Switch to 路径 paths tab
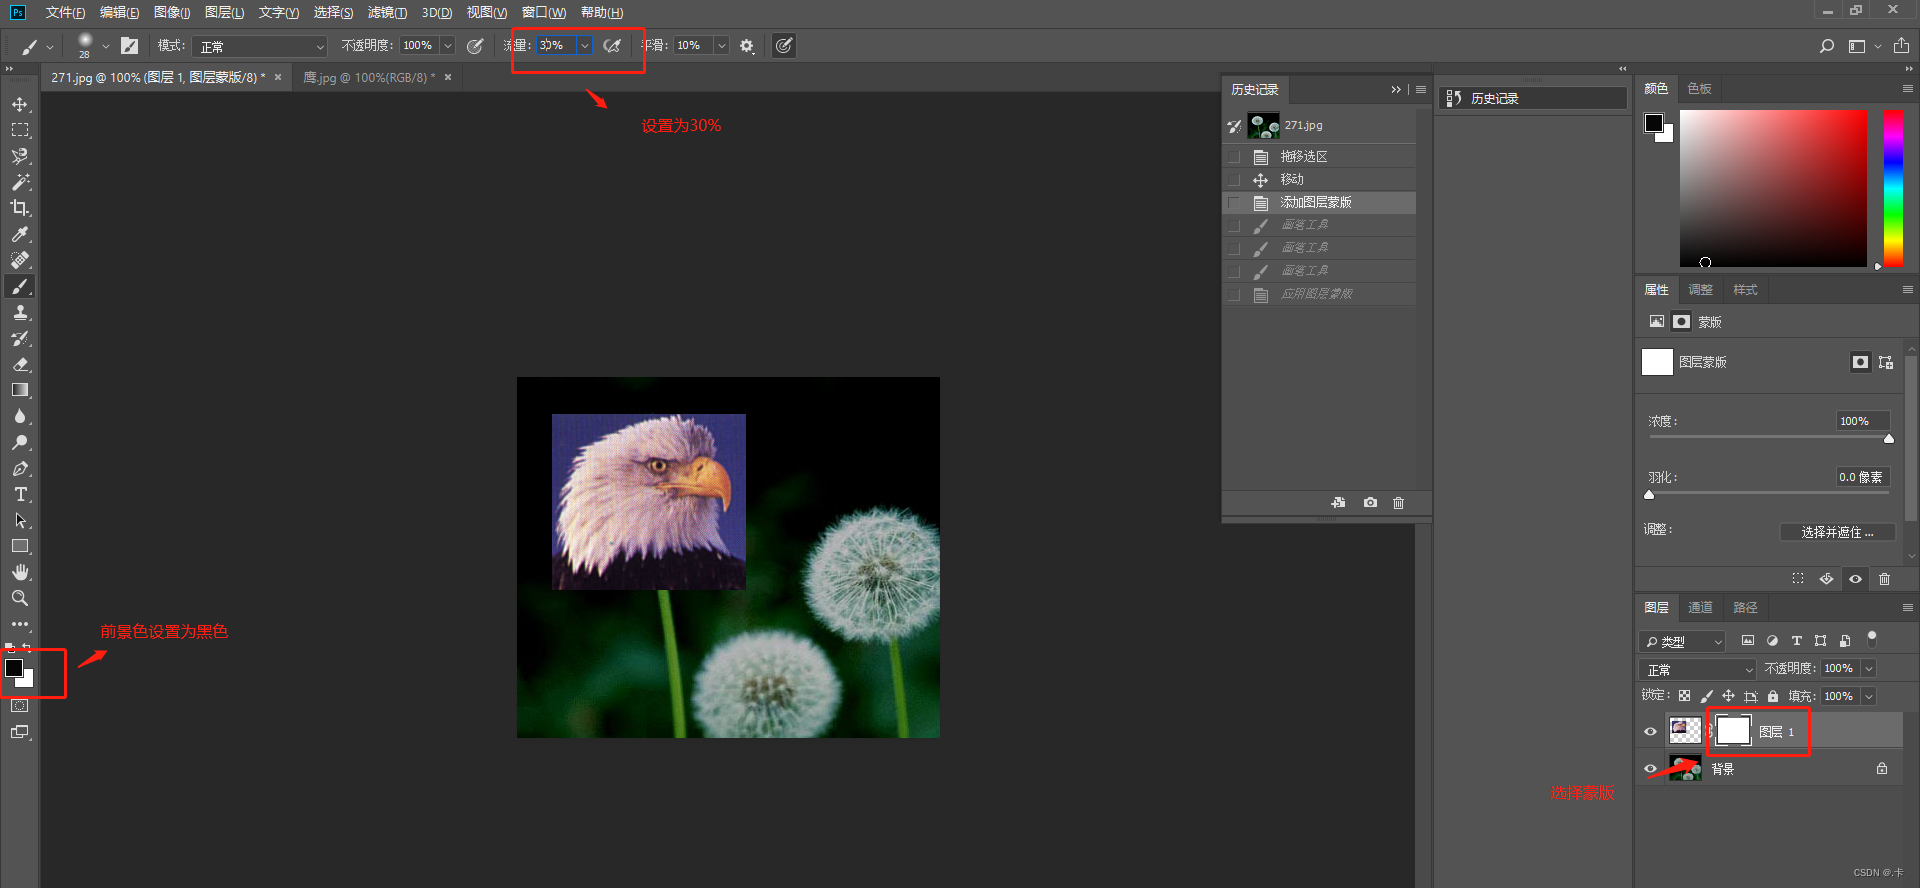This screenshot has width=1920, height=888. (x=1745, y=608)
